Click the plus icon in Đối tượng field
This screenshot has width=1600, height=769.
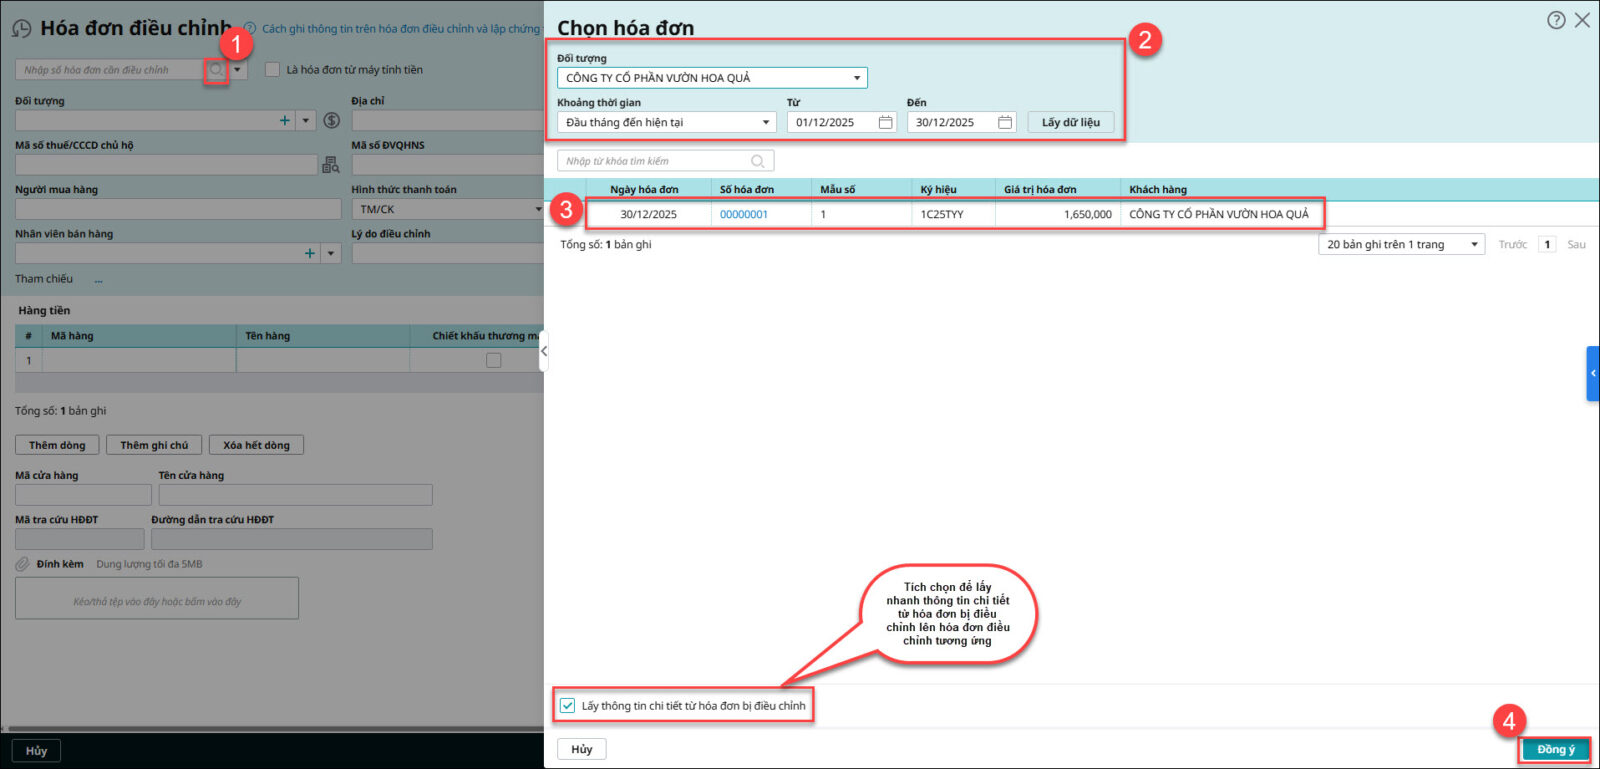click(285, 120)
